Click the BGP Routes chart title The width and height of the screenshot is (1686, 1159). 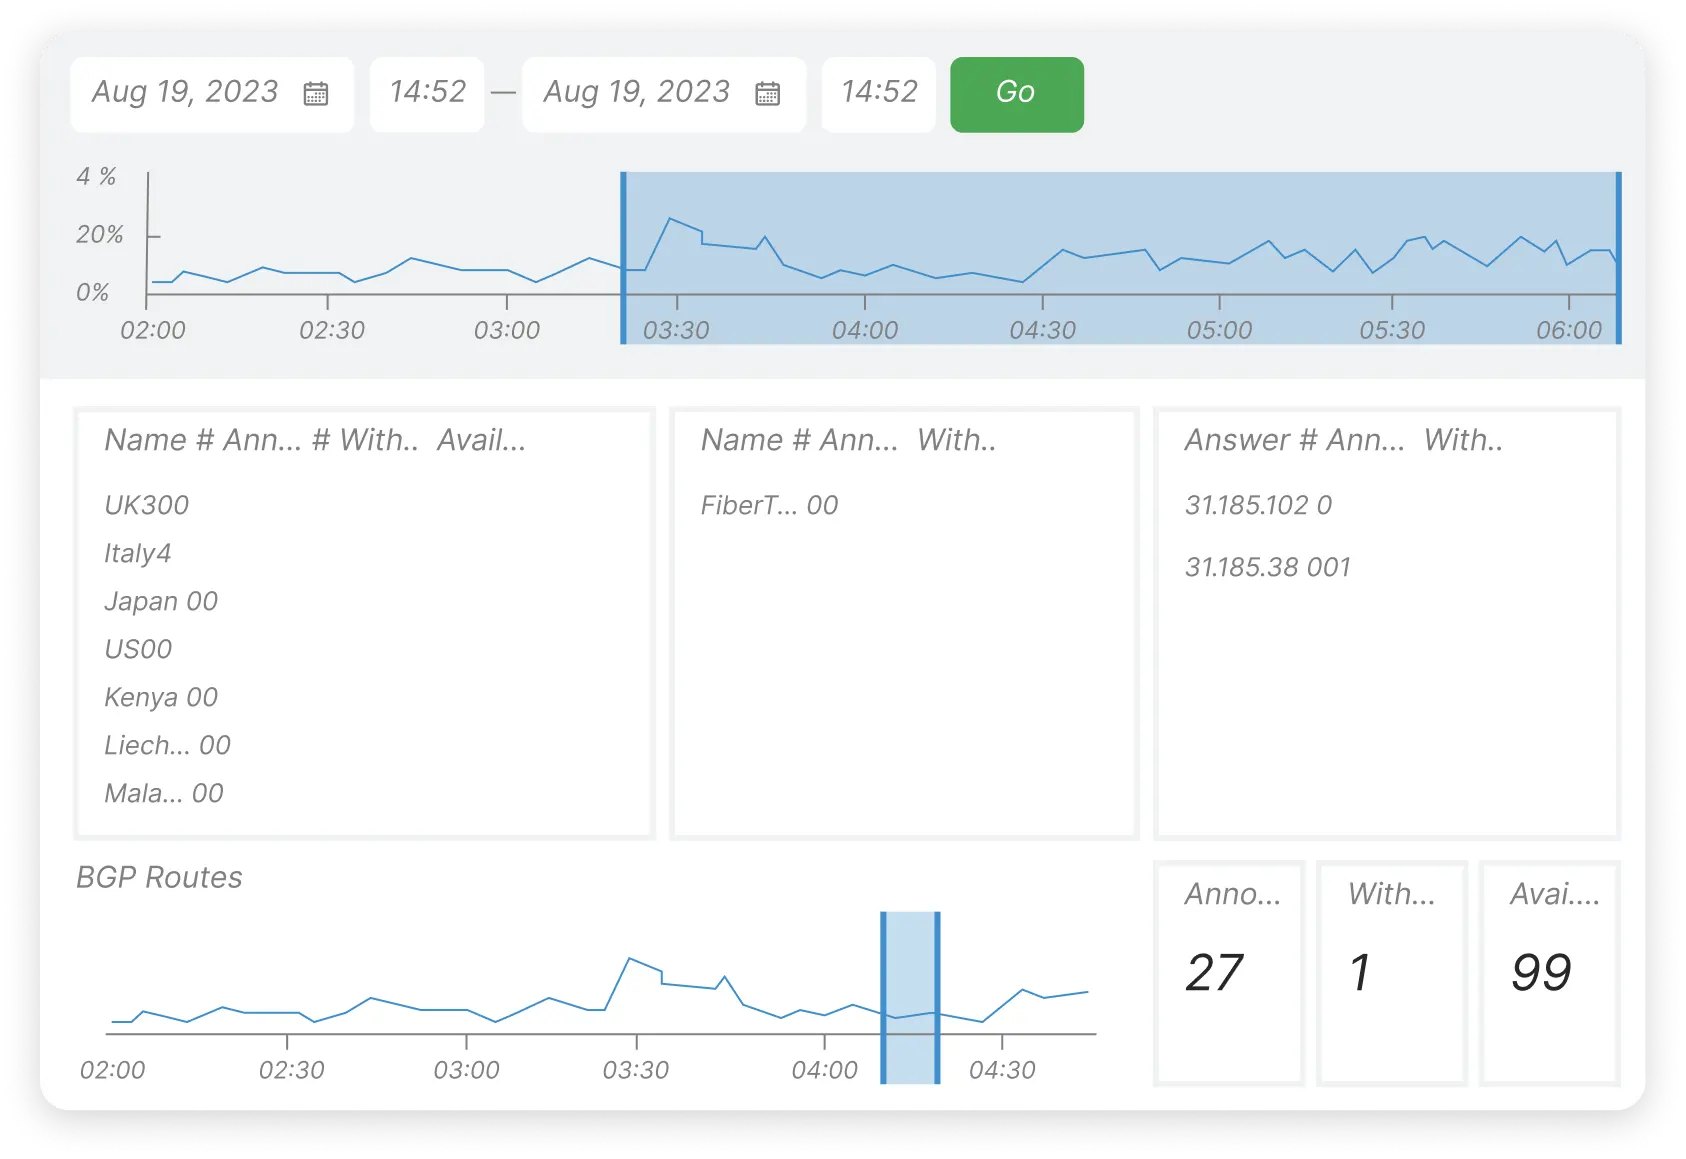coord(159,878)
